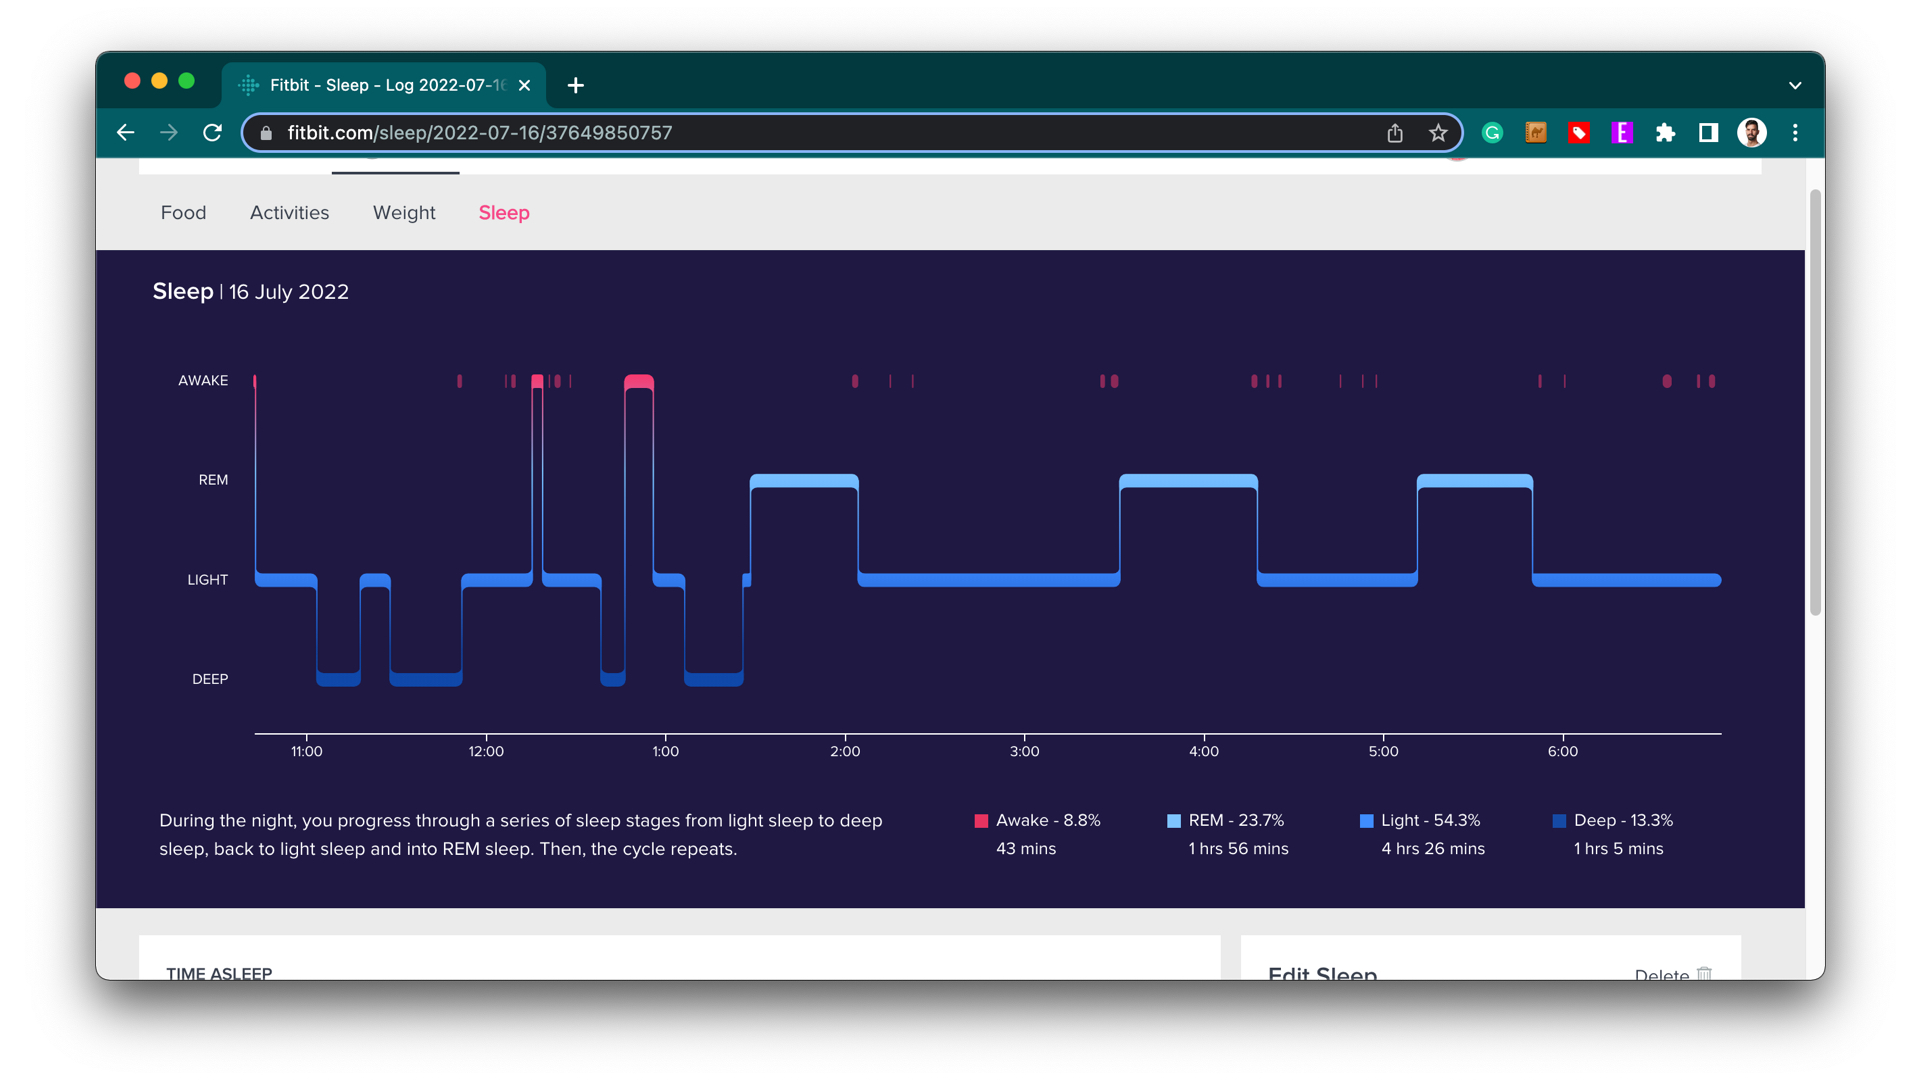Screen dimensions: 1920x1080
Task: Click the '1 hrs 56 mins' duration text
Action: click(x=1238, y=848)
